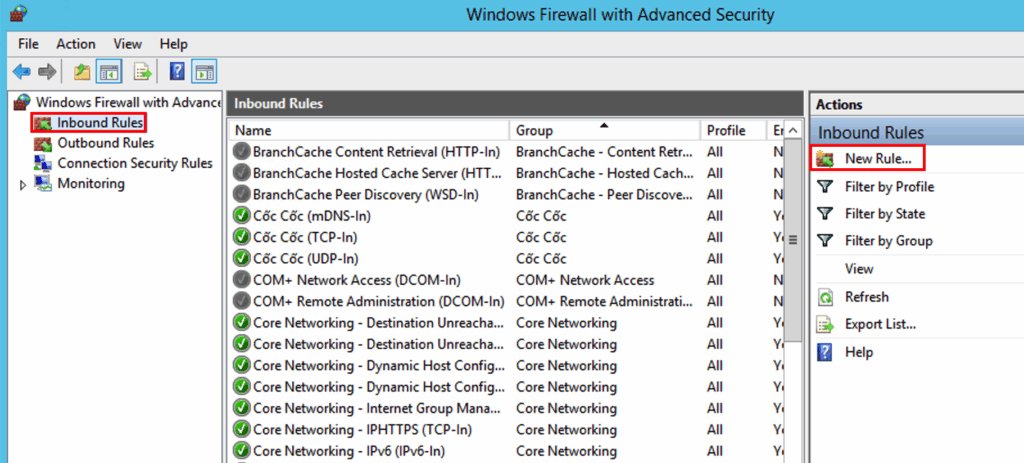The height and width of the screenshot is (463, 1024).
Task: Click Export List... in Actions pane
Action: click(880, 324)
